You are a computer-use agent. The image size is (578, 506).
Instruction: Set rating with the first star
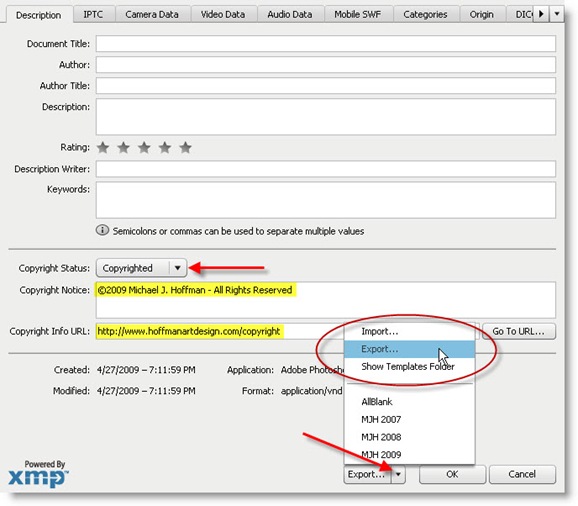(x=103, y=147)
